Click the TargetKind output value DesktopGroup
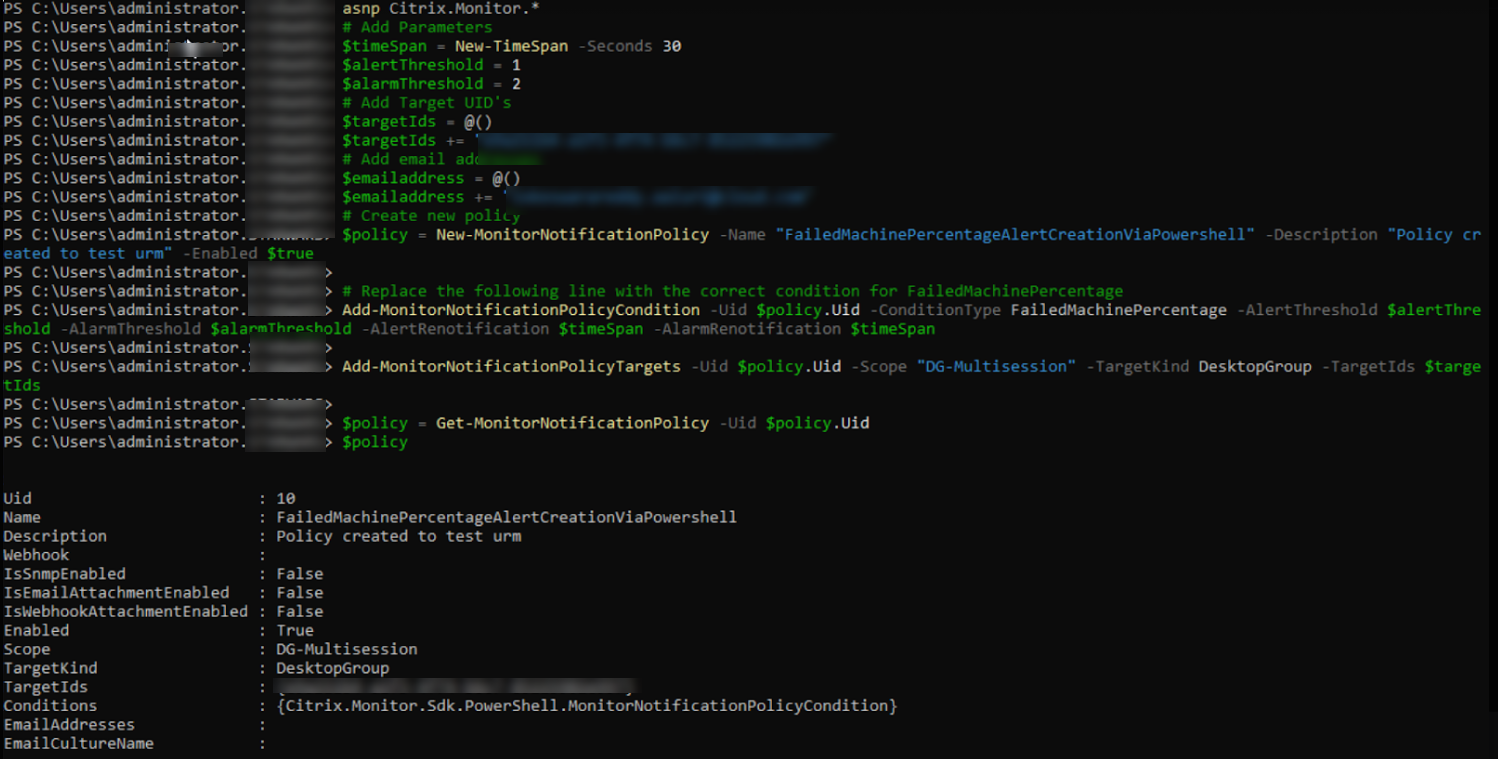Image resolution: width=1498 pixels, height=759 pixels. pos(332,668)
